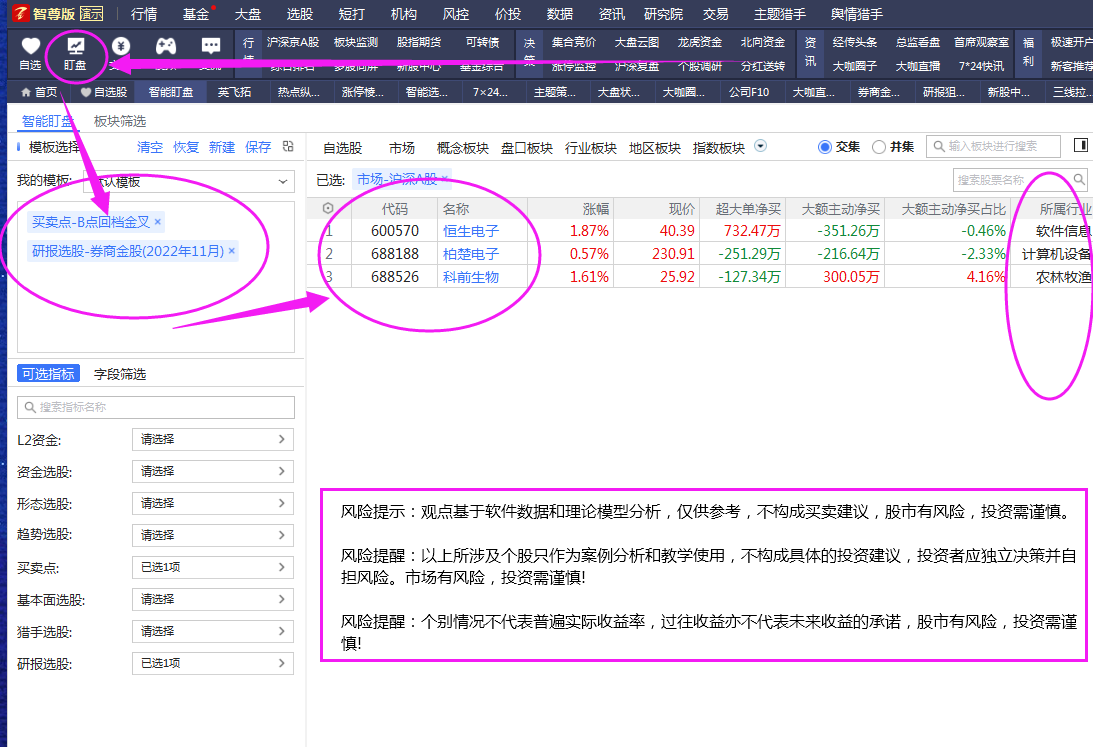Open the 行情 menu
1093x747 pixels.
click(144, 14)
